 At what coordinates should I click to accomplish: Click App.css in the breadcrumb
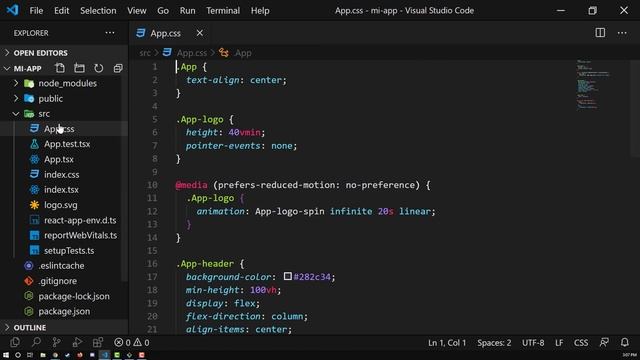coord(191,53)
